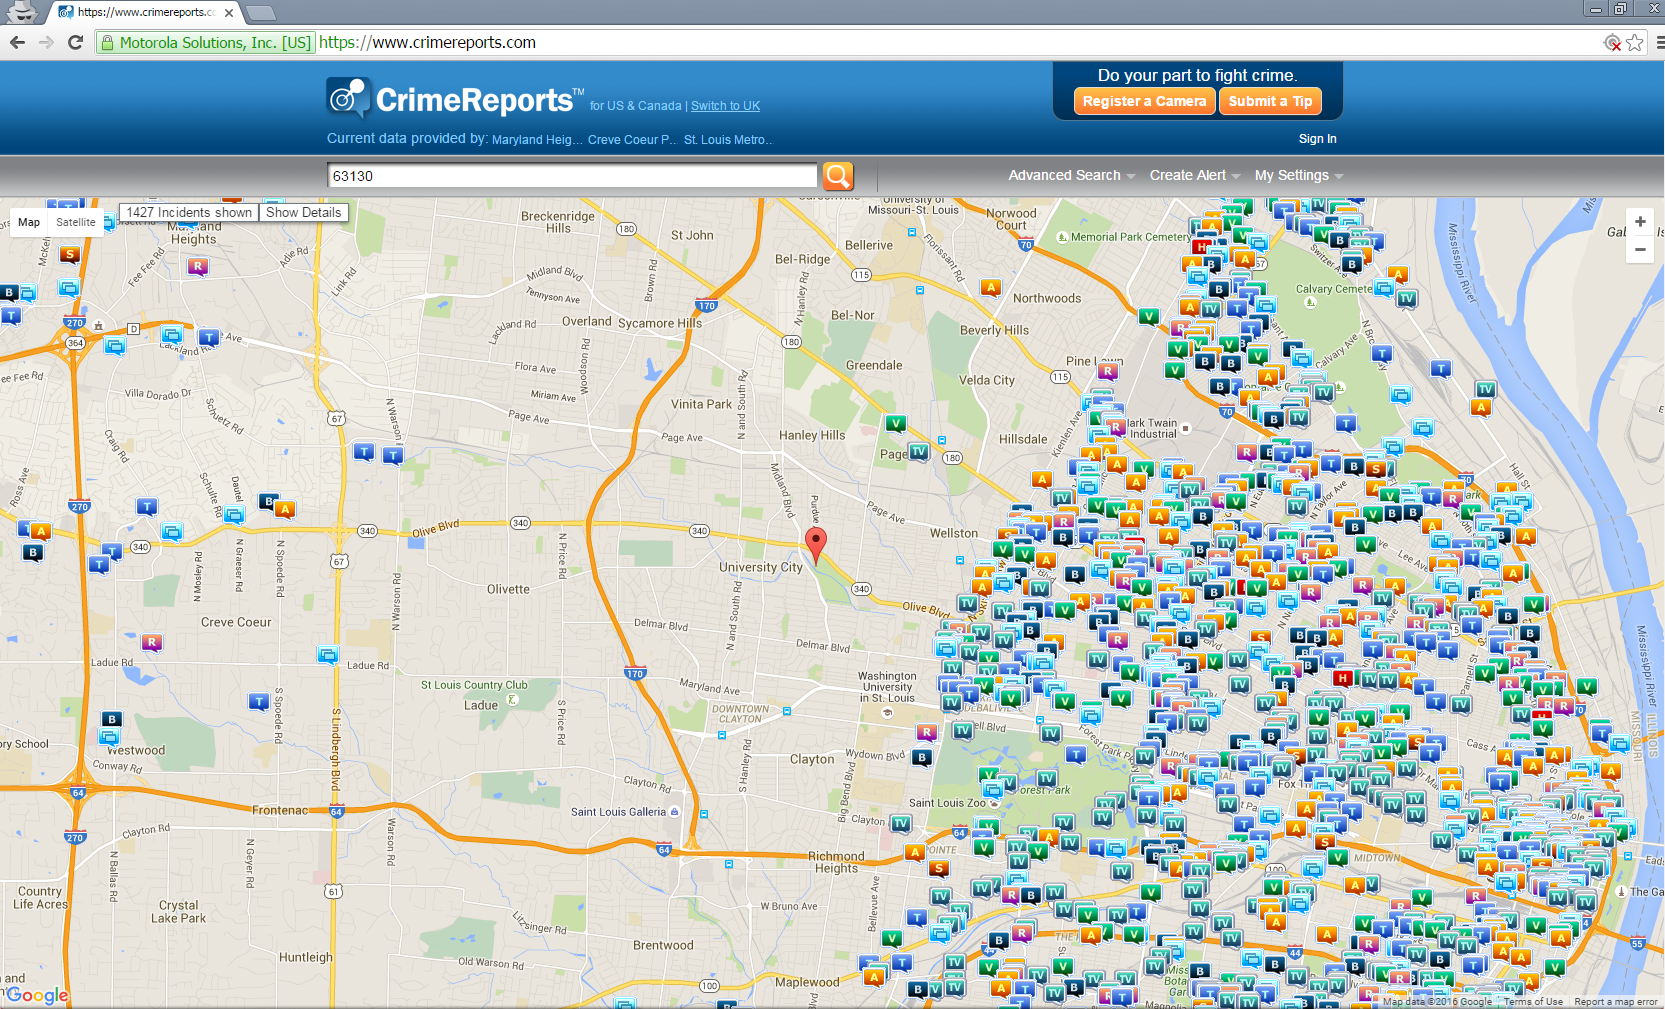
Task: Go back with the browser back arrow
Action: pyautogui.click(x=17, y=42)
